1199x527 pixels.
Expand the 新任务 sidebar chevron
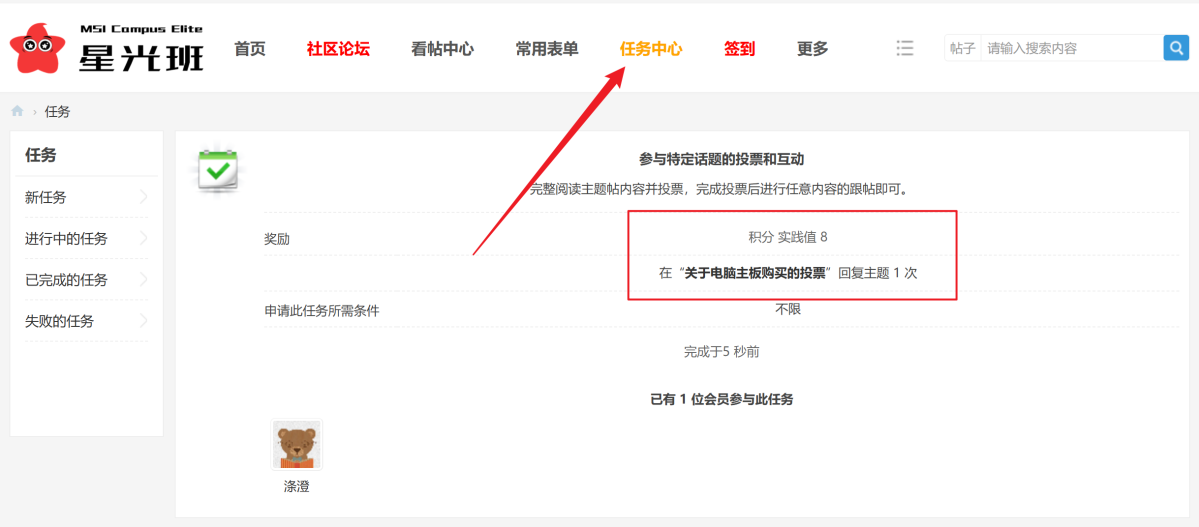143,197
